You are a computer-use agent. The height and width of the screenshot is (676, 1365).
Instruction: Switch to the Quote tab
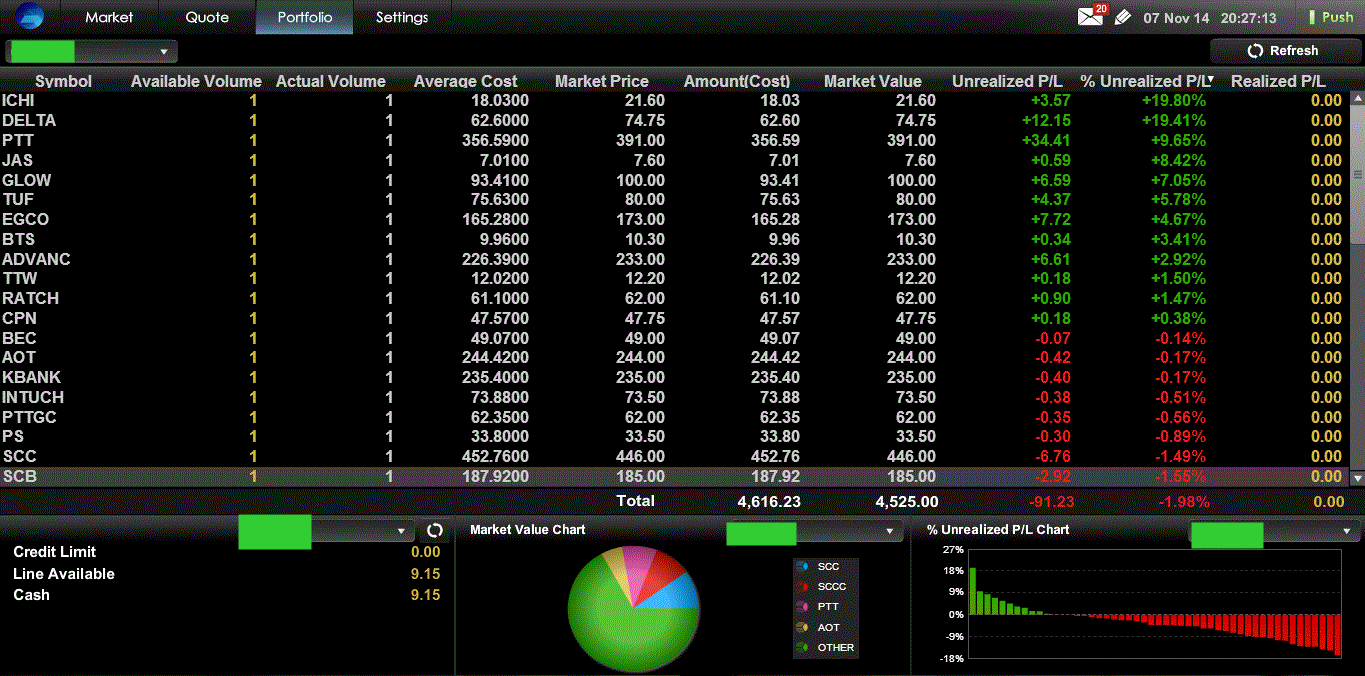coord(207,17)
